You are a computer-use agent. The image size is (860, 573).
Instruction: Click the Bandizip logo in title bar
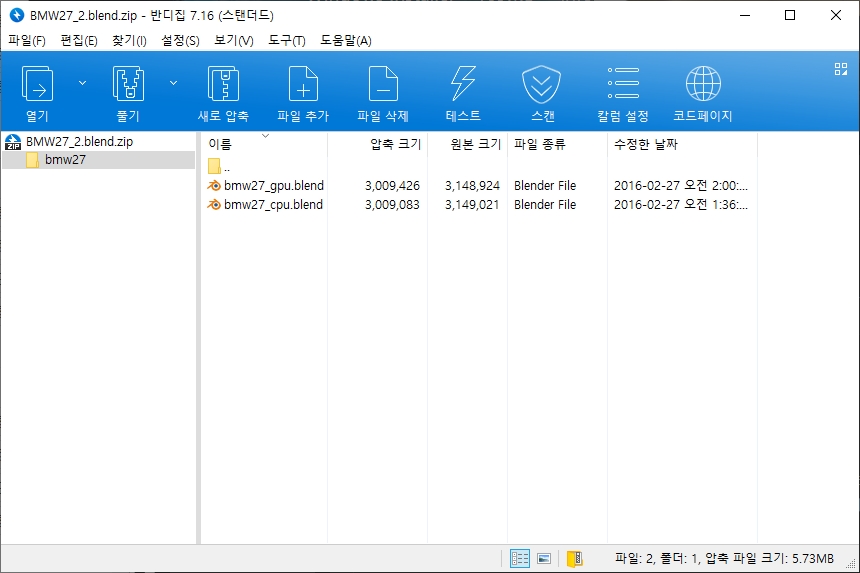(x=17, y=15)
